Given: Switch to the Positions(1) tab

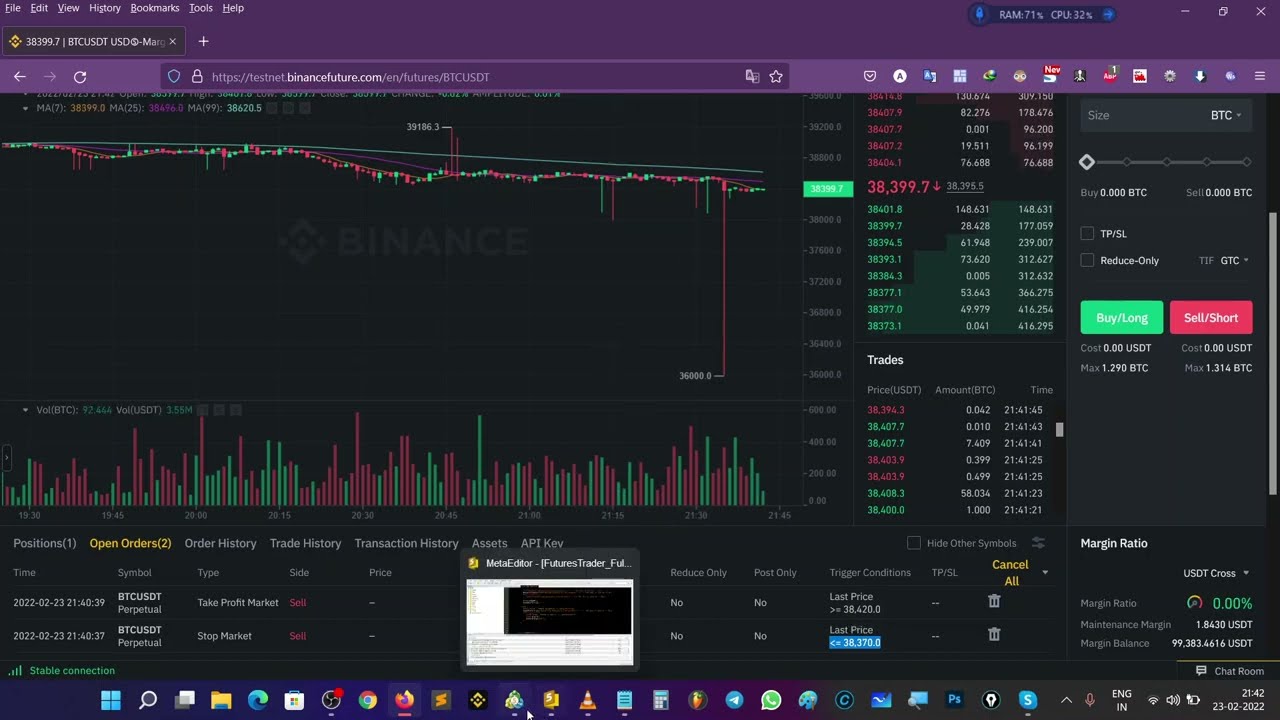Looking at the screenshot, I should (x=45, y=543).
